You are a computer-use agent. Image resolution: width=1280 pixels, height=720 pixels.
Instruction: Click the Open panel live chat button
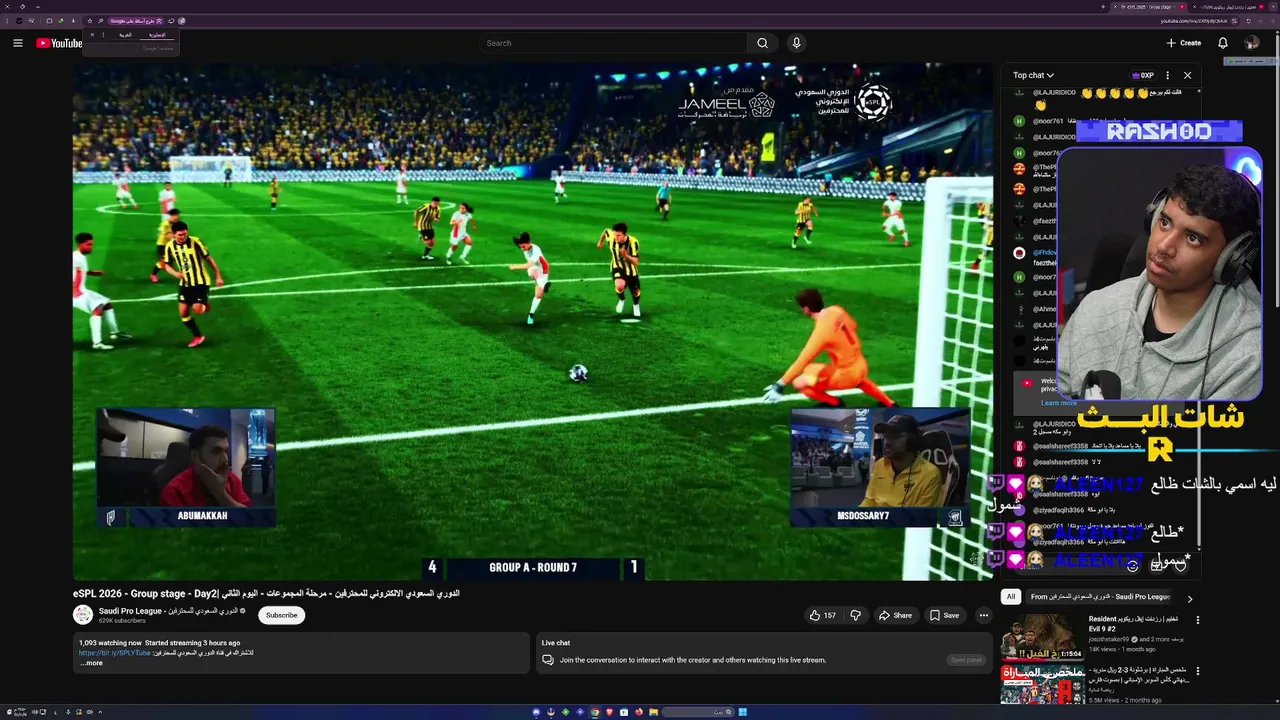tap(966, 660)
